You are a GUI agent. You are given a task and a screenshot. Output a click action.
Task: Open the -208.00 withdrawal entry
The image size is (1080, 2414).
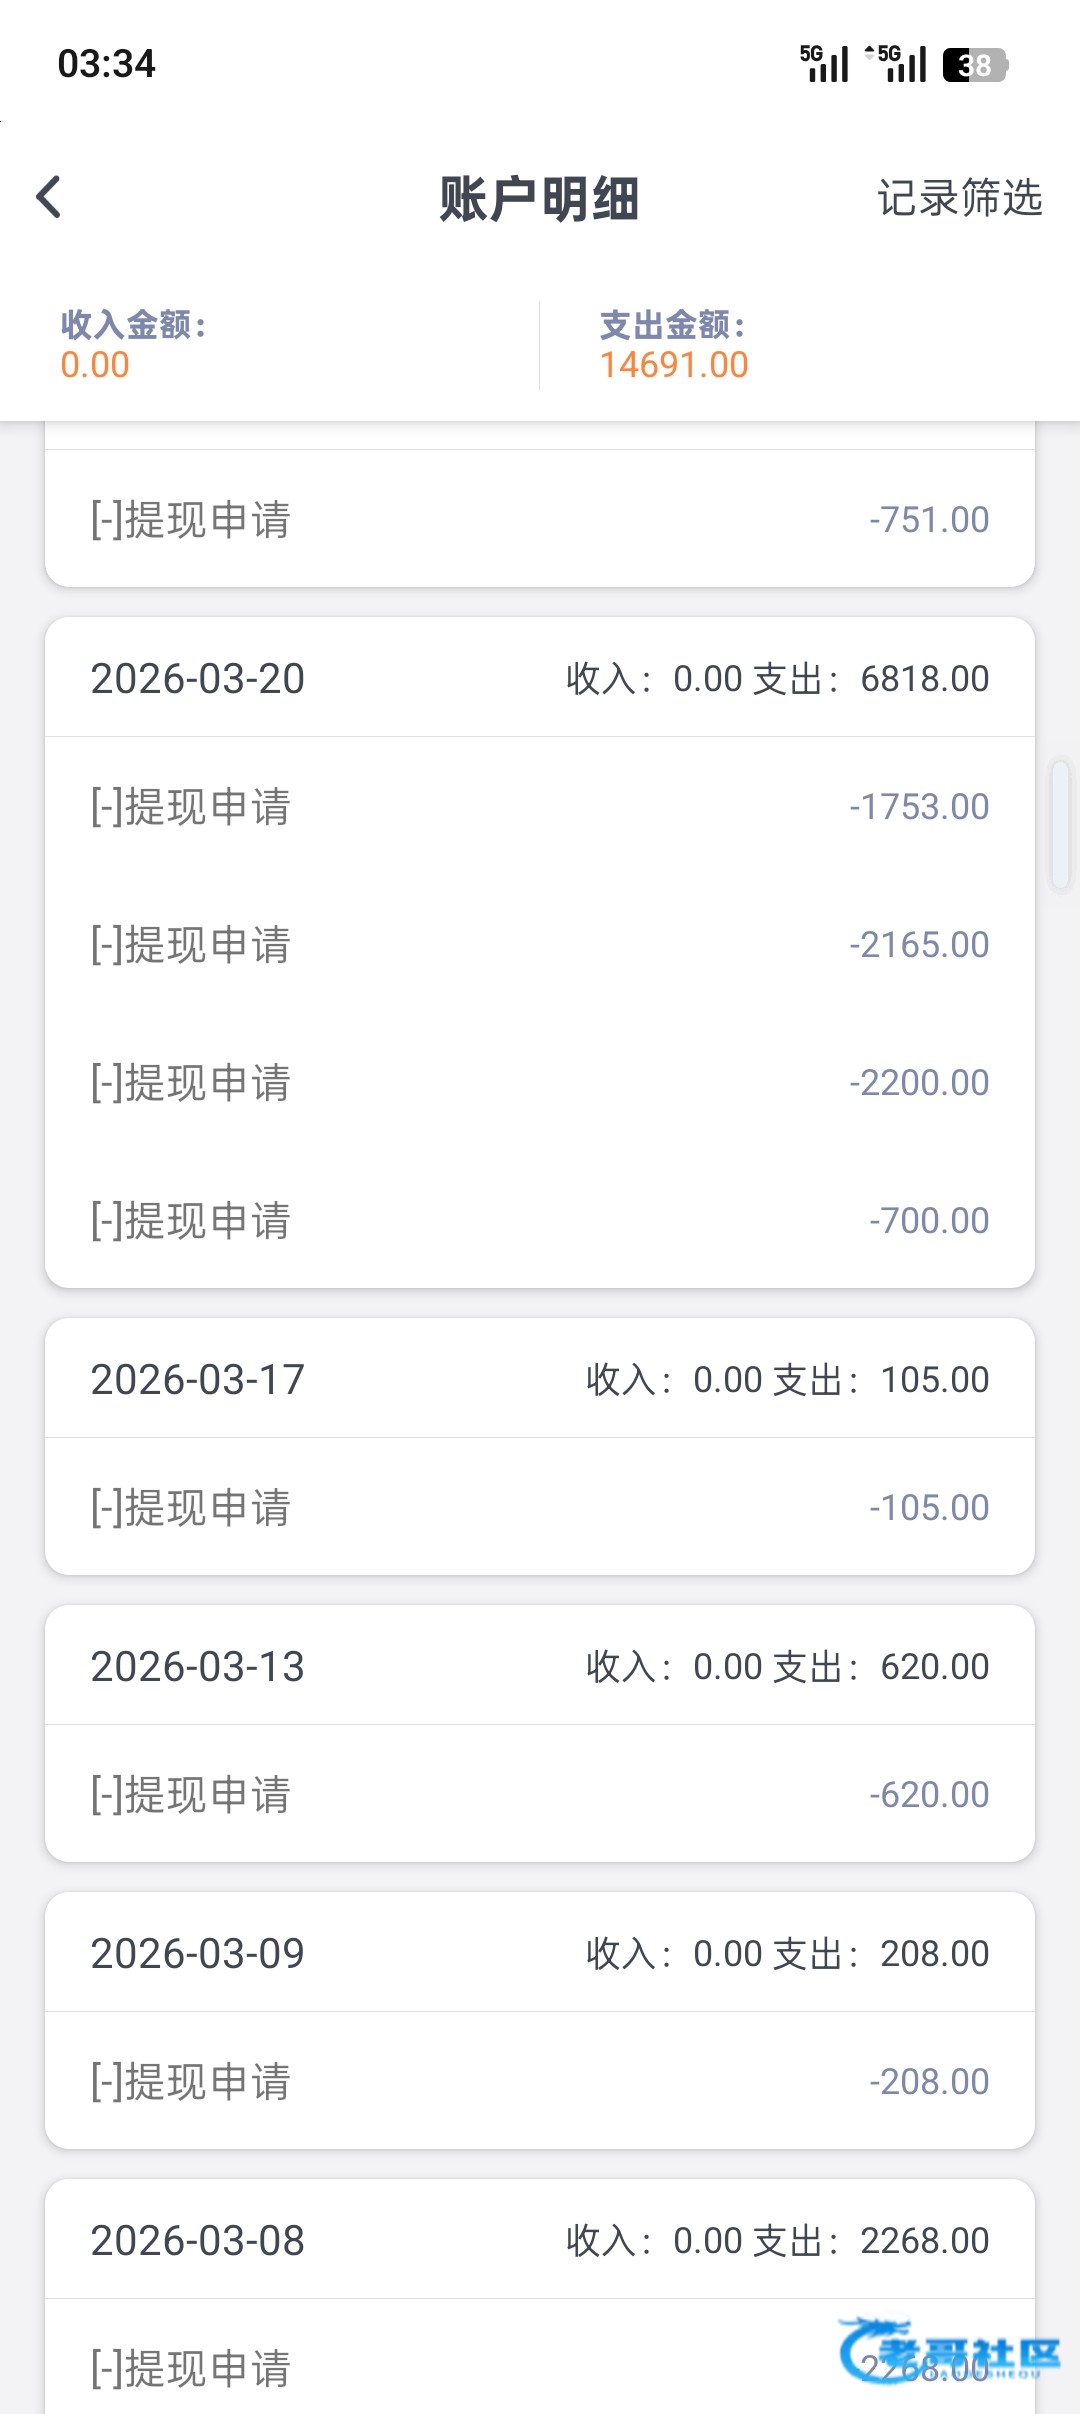(540, 2081)
